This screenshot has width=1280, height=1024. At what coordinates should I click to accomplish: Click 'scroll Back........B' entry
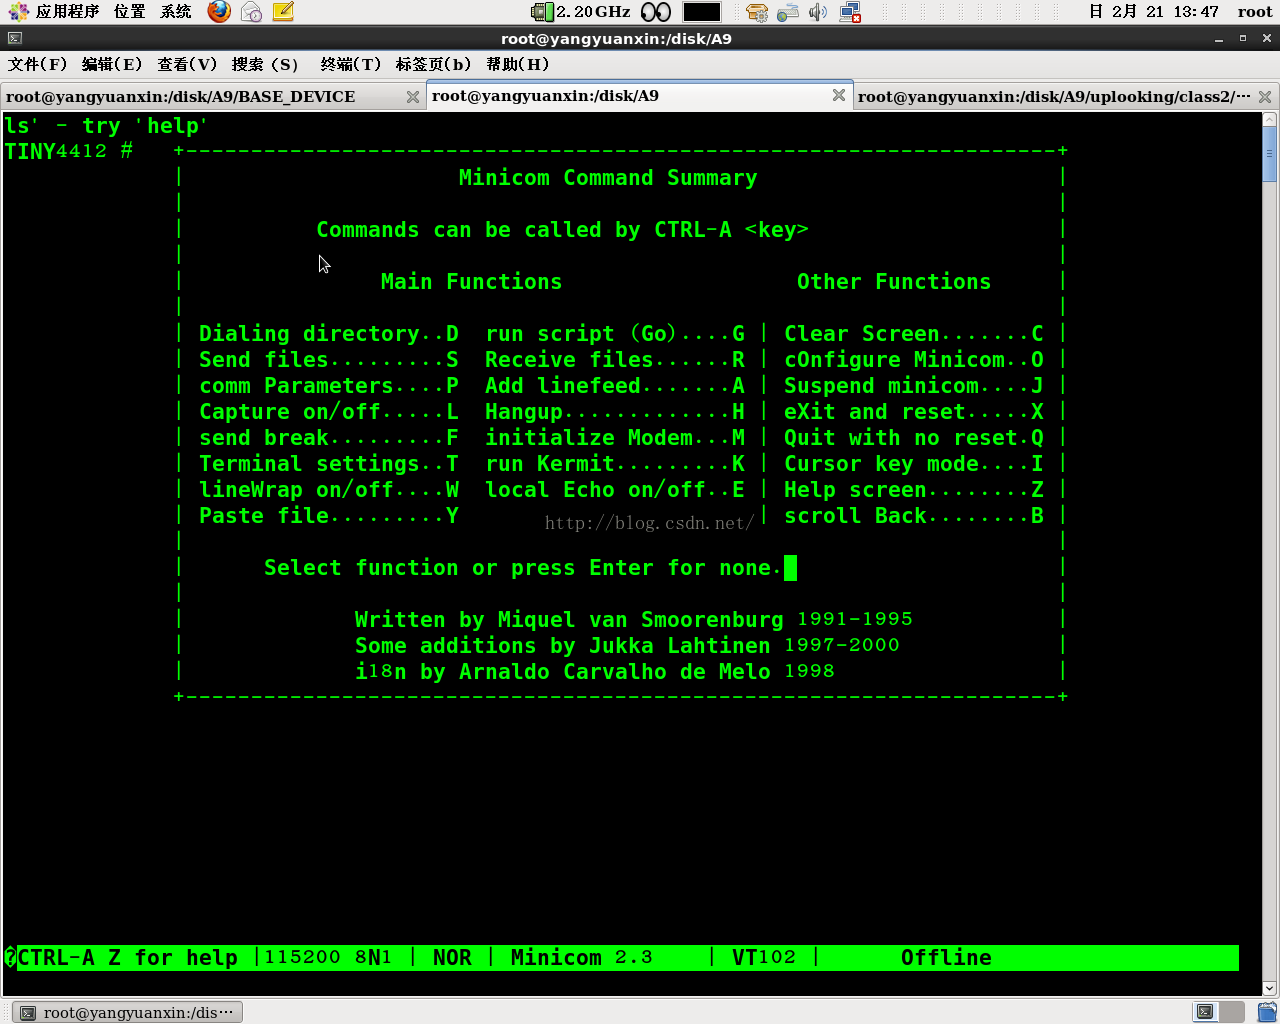[914, 516]
